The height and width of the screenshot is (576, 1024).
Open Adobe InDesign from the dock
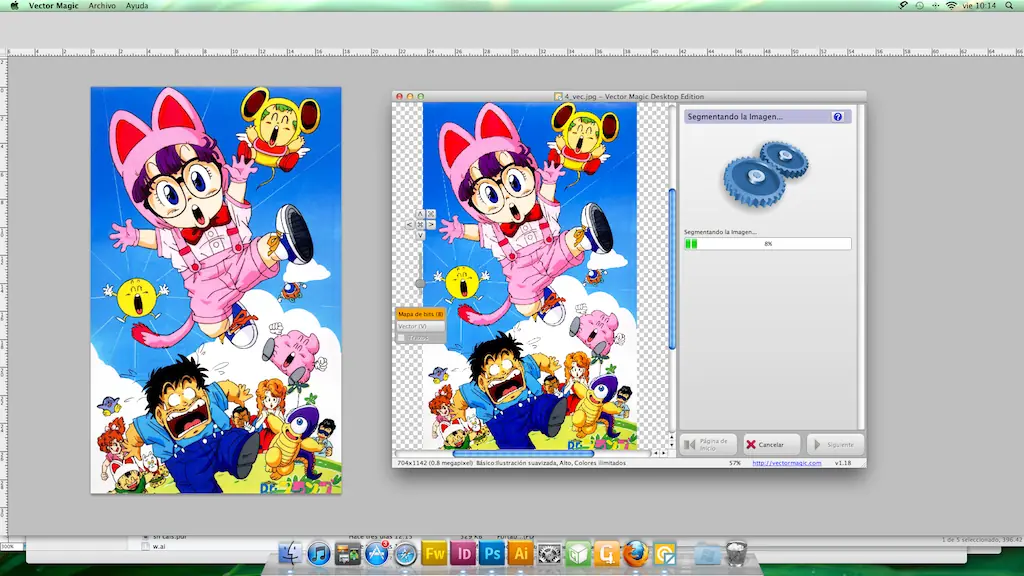(463, 554)
